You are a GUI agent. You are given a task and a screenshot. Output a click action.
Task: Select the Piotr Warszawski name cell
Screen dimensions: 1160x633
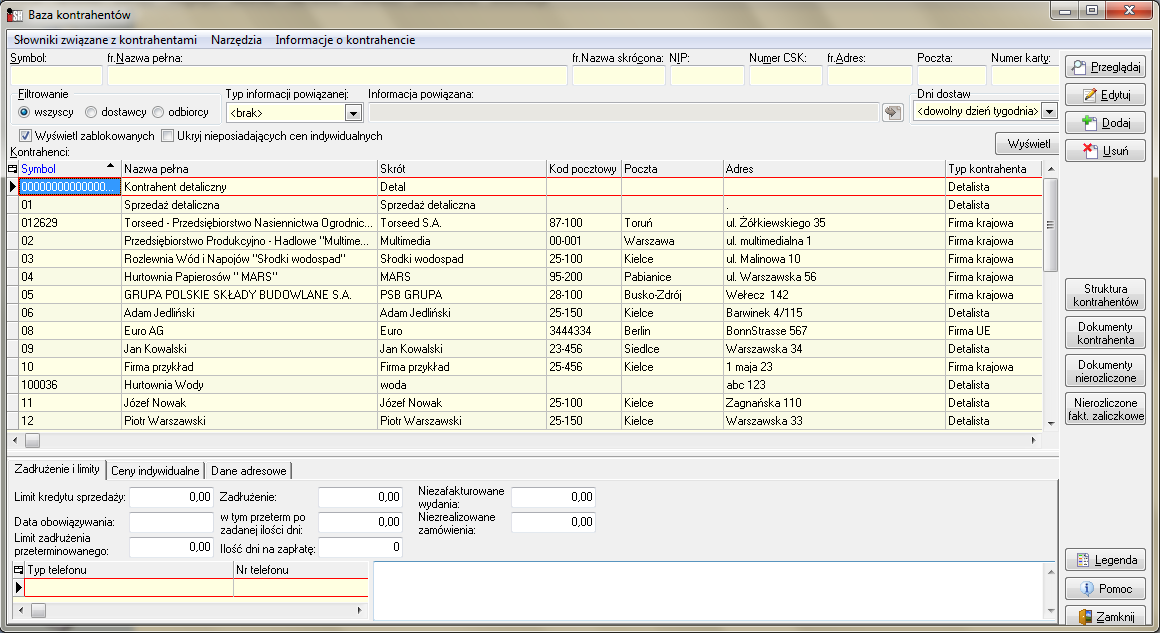(x=249, y=421)
